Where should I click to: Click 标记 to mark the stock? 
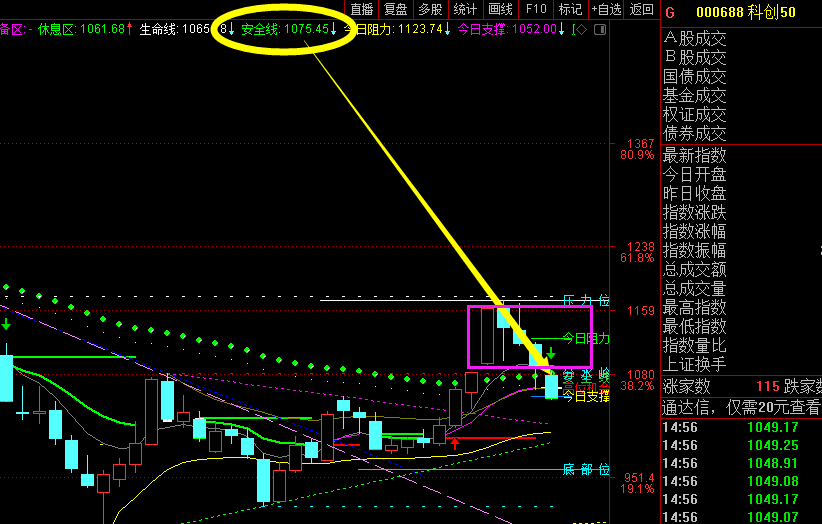tap(570, 9)
